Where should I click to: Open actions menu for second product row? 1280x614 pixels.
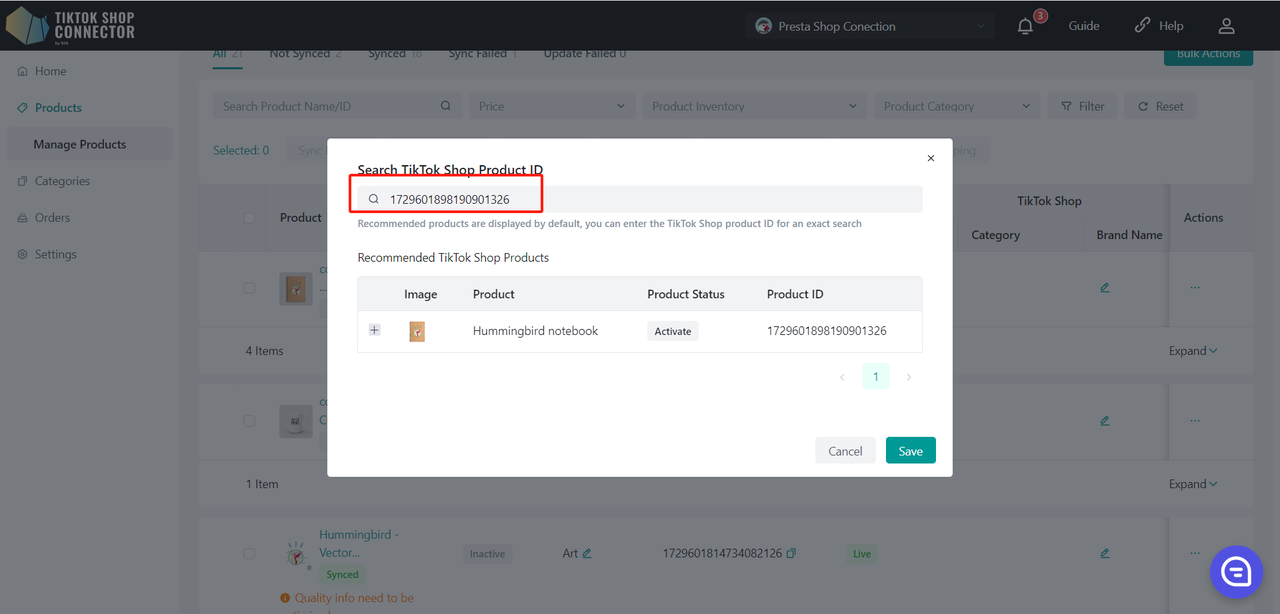pos(1194,421)
